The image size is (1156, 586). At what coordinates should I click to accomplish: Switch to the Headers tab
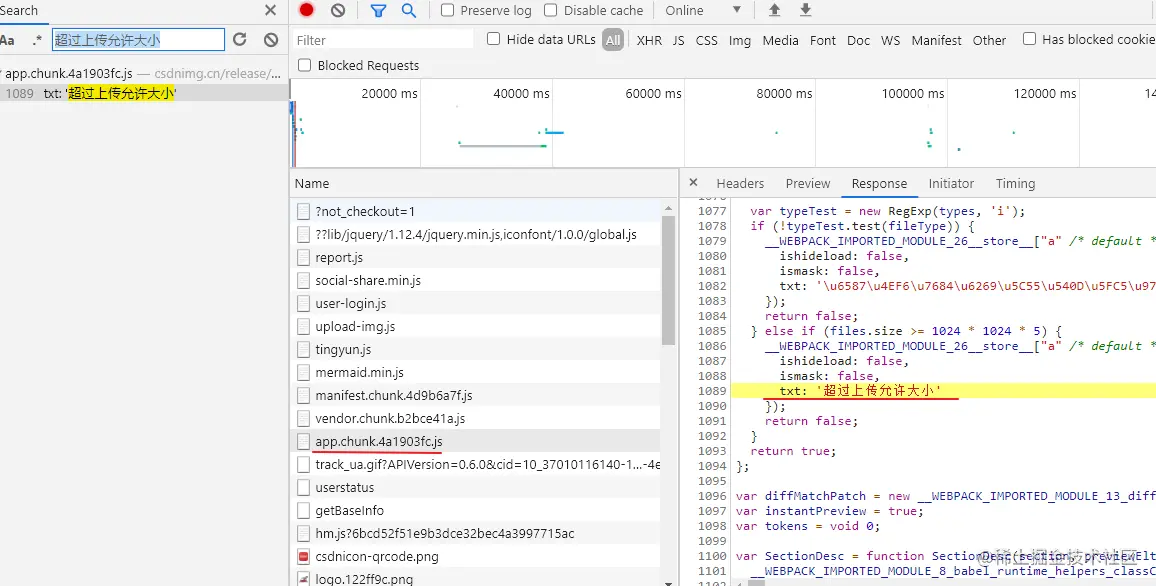click(x=739, y=184)
